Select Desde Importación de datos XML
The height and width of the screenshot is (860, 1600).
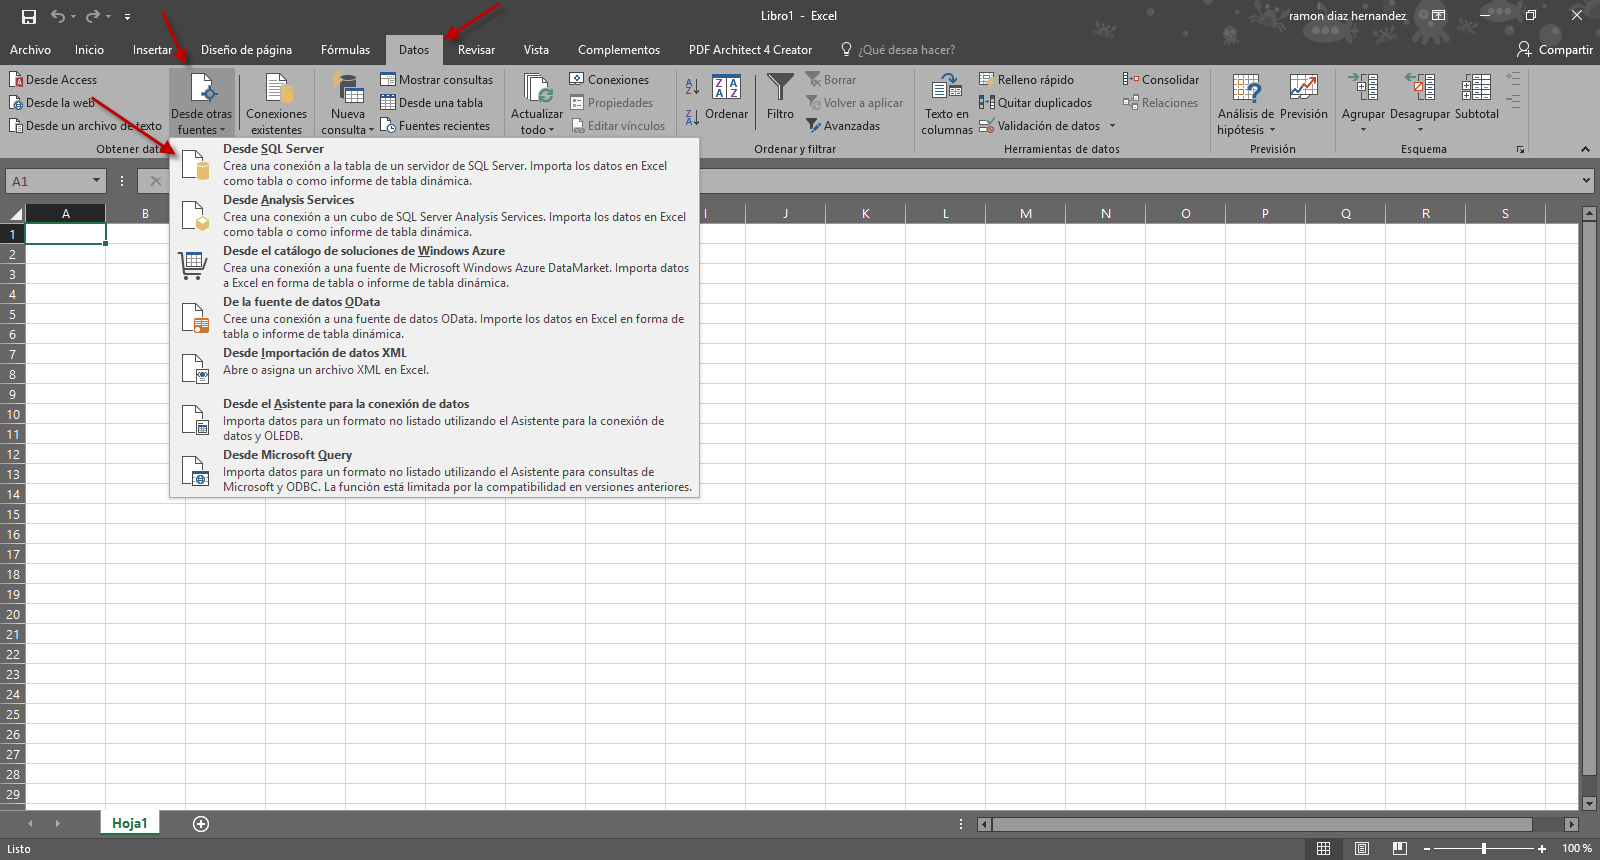tap(434, 368)
